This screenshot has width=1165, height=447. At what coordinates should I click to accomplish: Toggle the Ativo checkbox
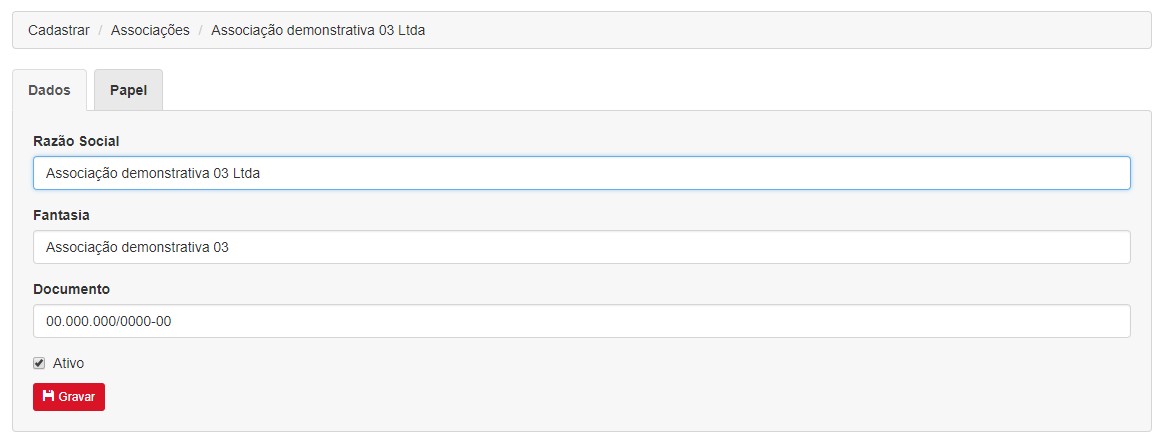click(39, 364)
